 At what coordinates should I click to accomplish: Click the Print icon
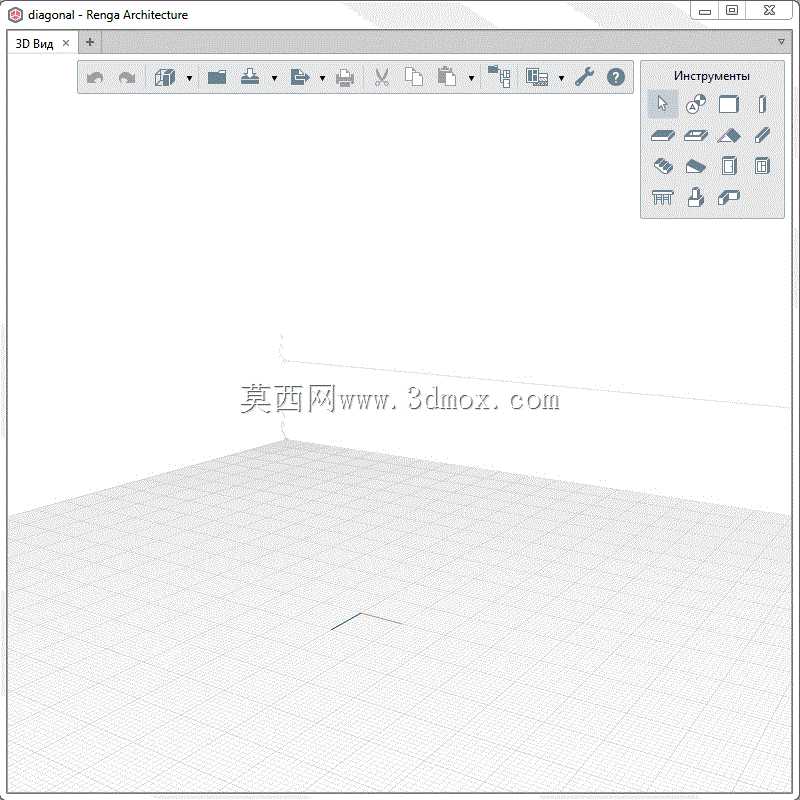345,78
